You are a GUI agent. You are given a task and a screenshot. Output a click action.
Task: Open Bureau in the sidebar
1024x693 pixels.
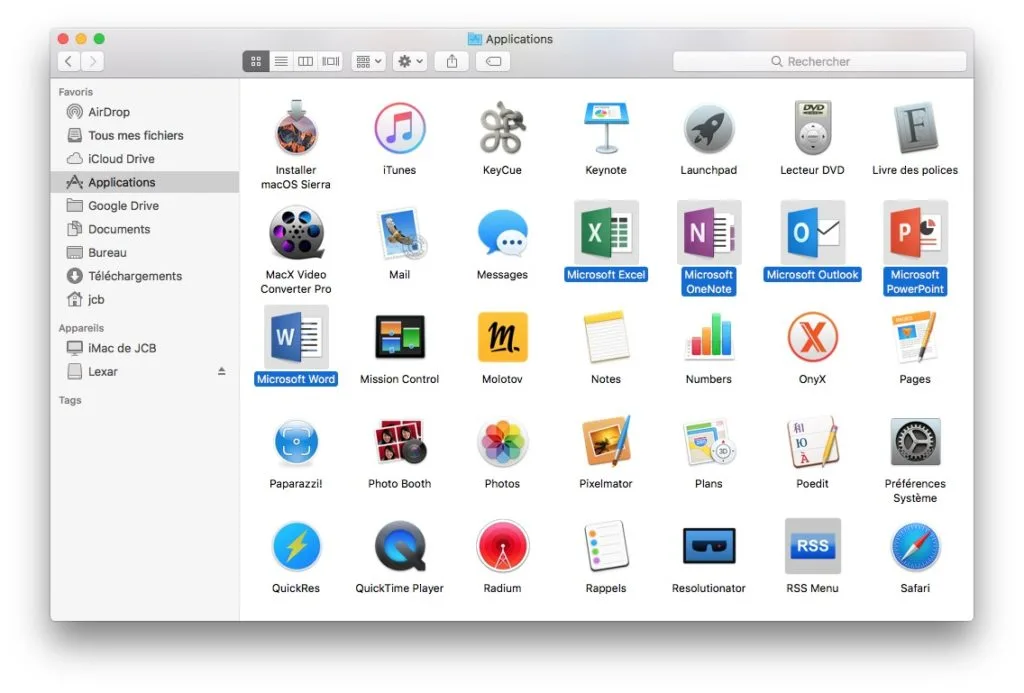coord(144,253)
